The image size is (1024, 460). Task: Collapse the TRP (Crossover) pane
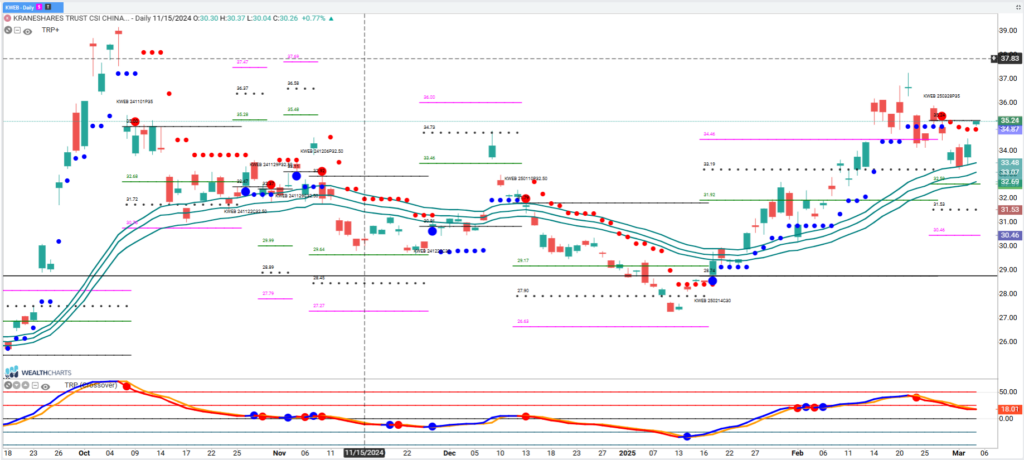(35, 386)
